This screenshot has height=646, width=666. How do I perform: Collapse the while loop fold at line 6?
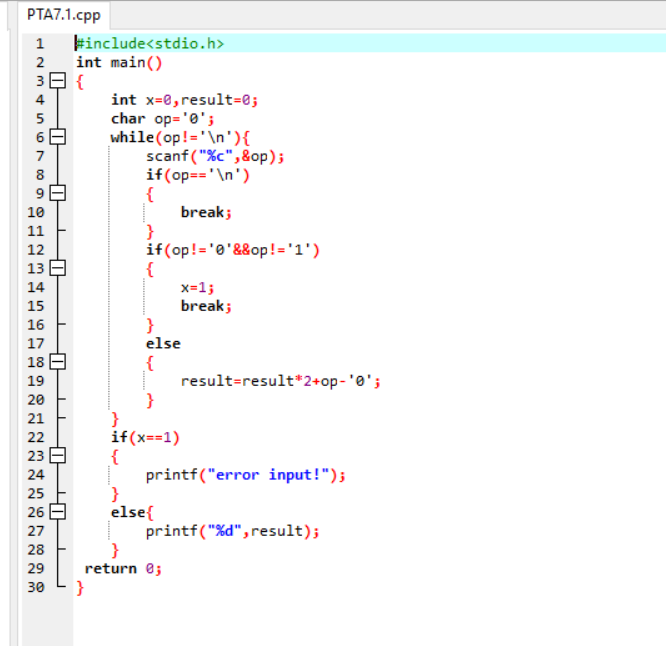pos(58,137)
